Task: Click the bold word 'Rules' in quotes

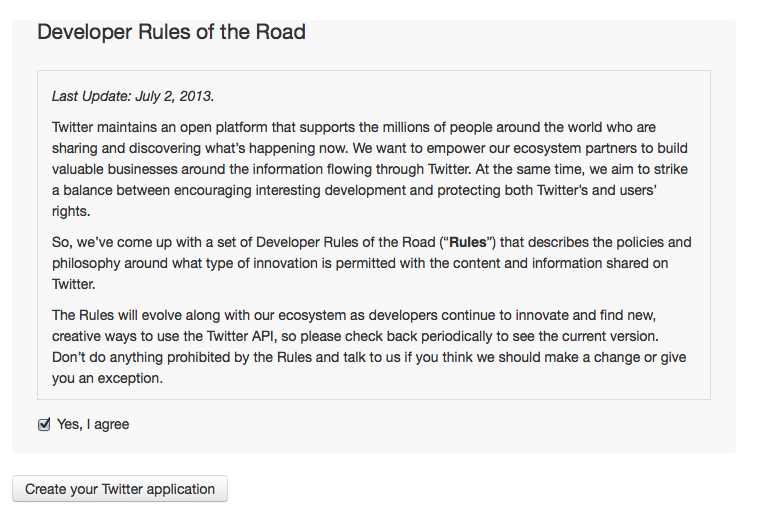Action: click(x=468, y=242)
